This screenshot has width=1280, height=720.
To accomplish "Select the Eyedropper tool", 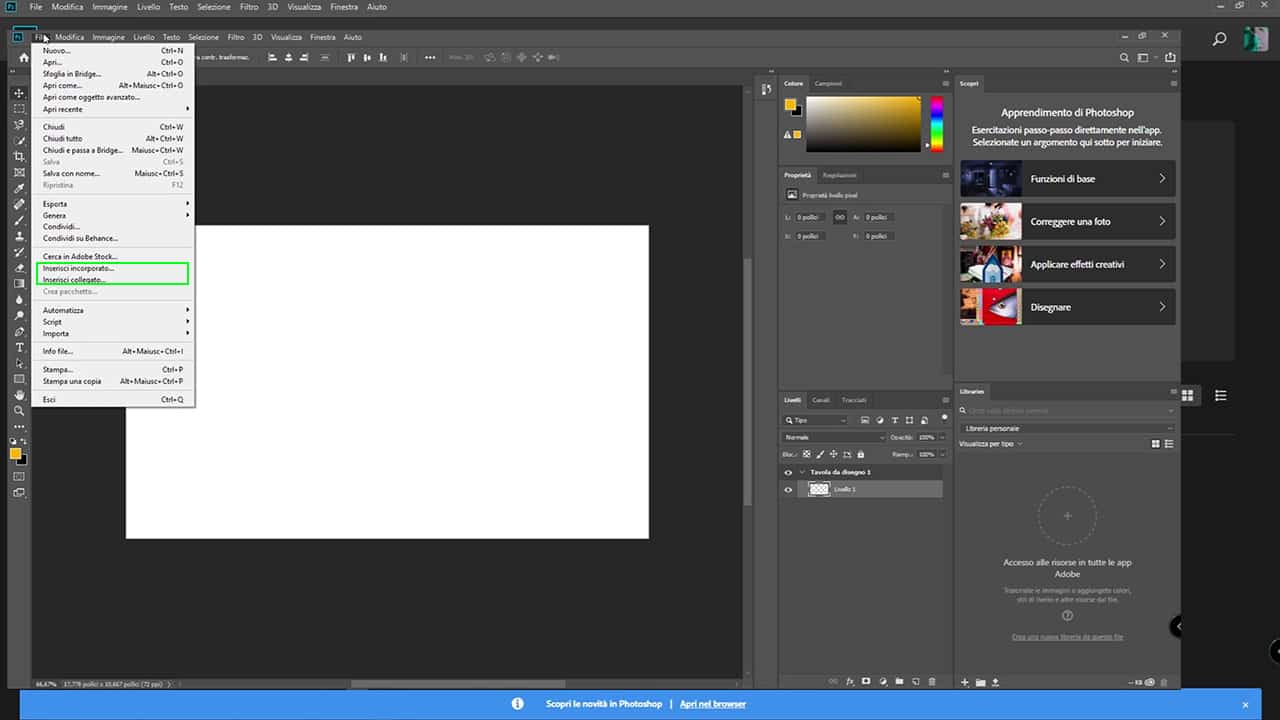I will (19, 188).
